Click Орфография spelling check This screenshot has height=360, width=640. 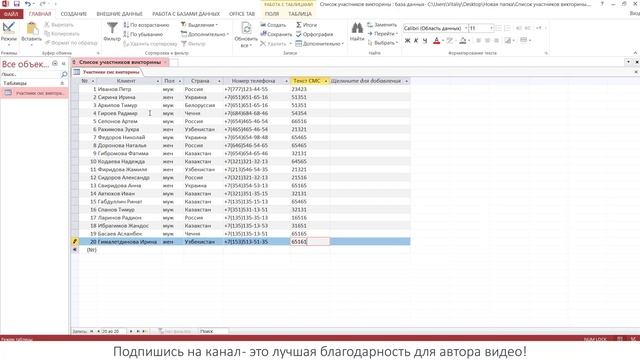[x=314, y=34]
